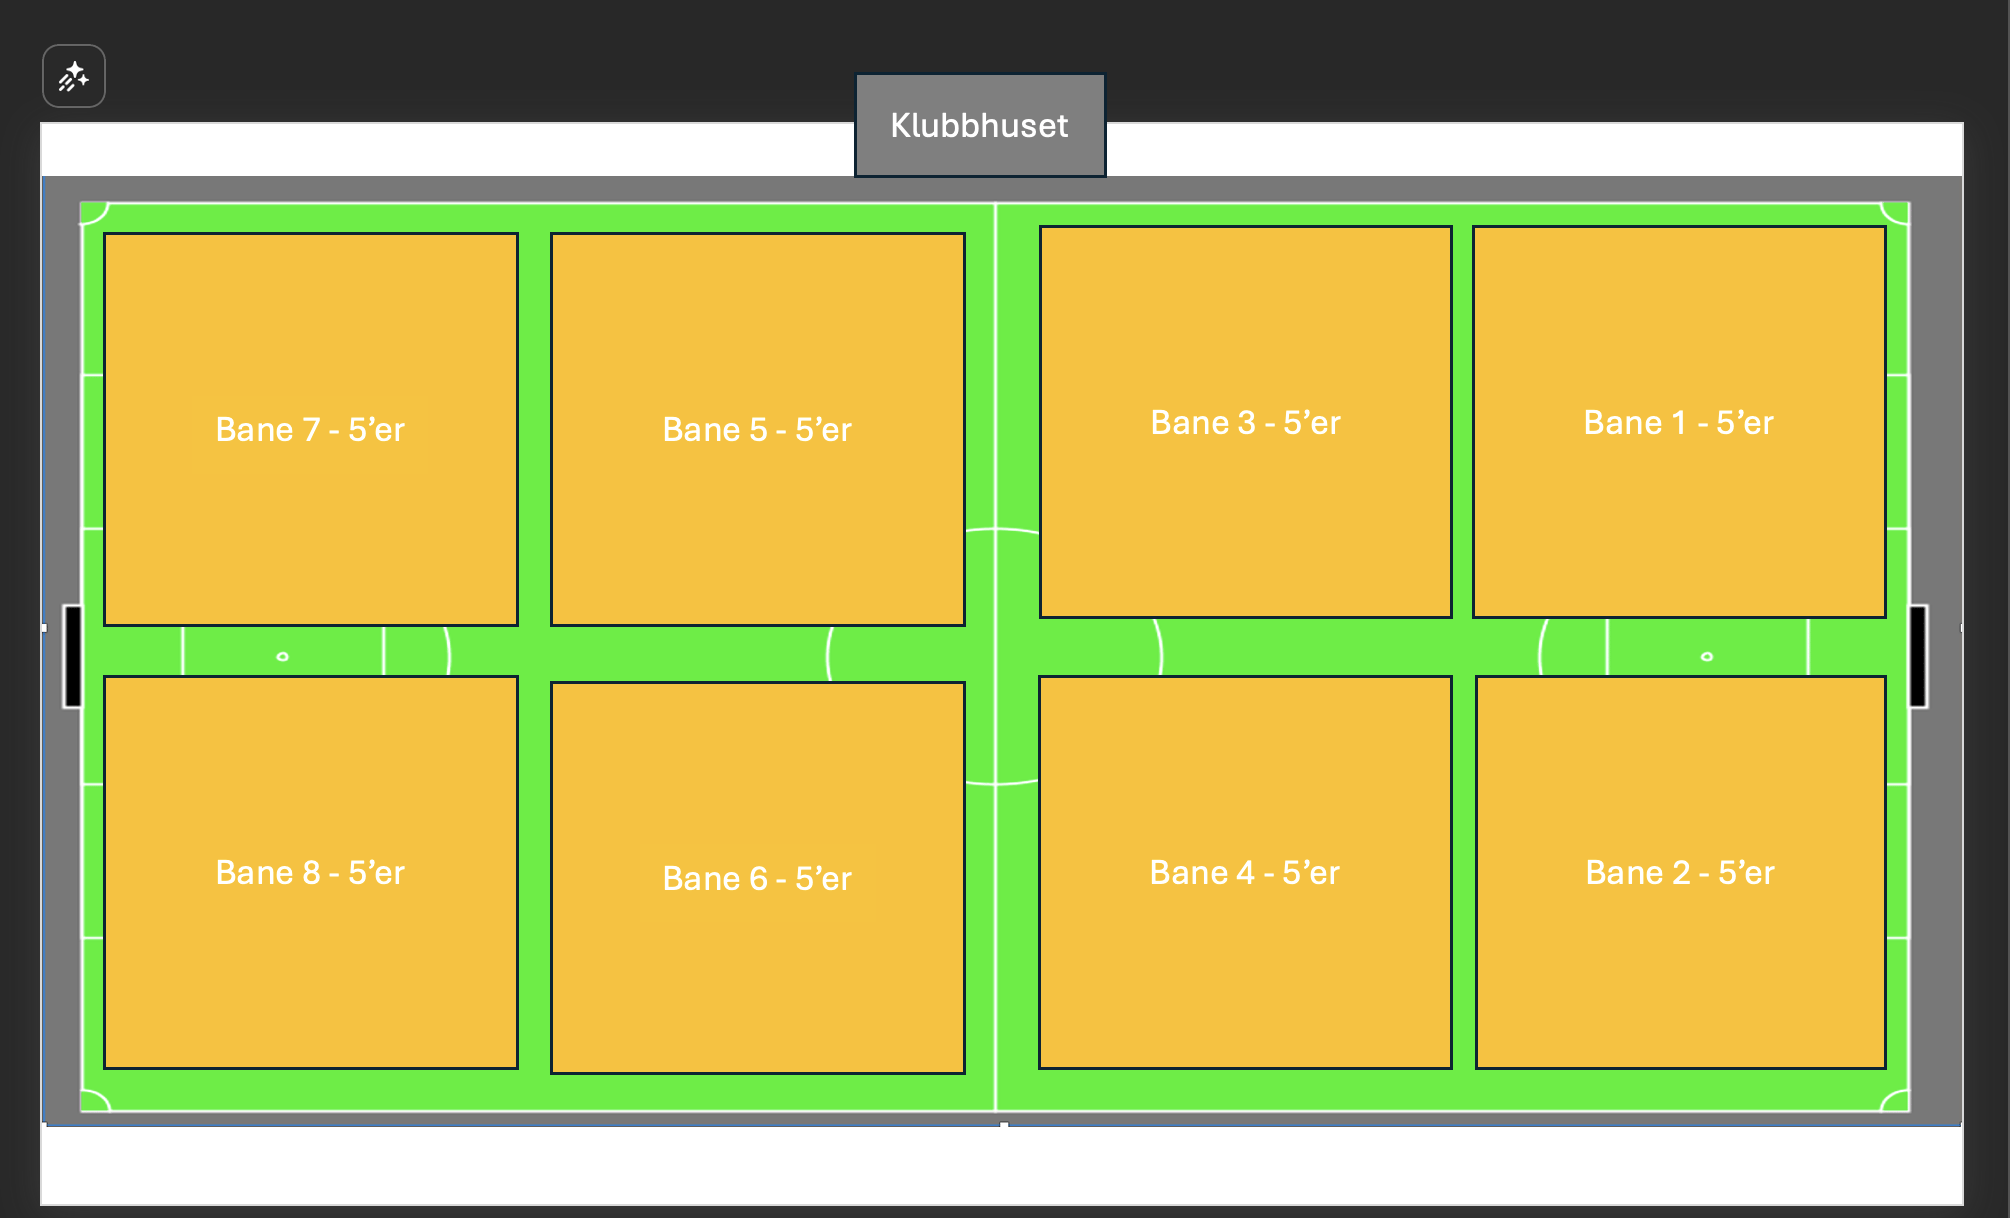Select the Bane 1 - 5'er rectangle

[x=1678, y=422]
